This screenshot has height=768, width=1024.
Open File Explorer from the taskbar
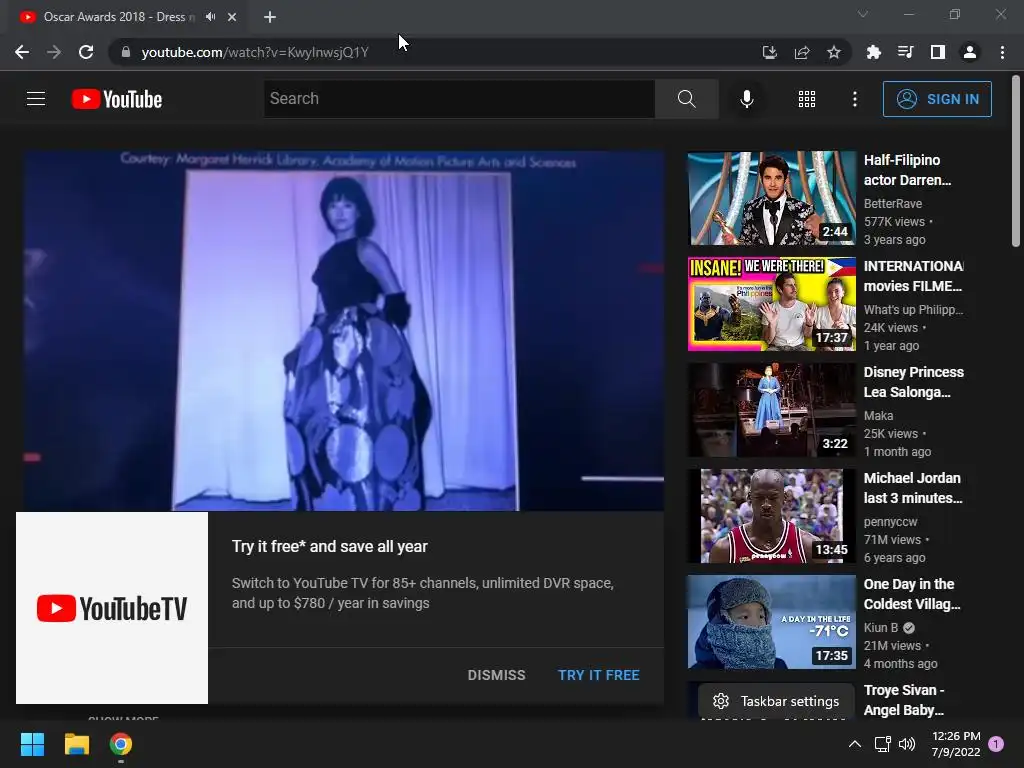pos(76,744)
